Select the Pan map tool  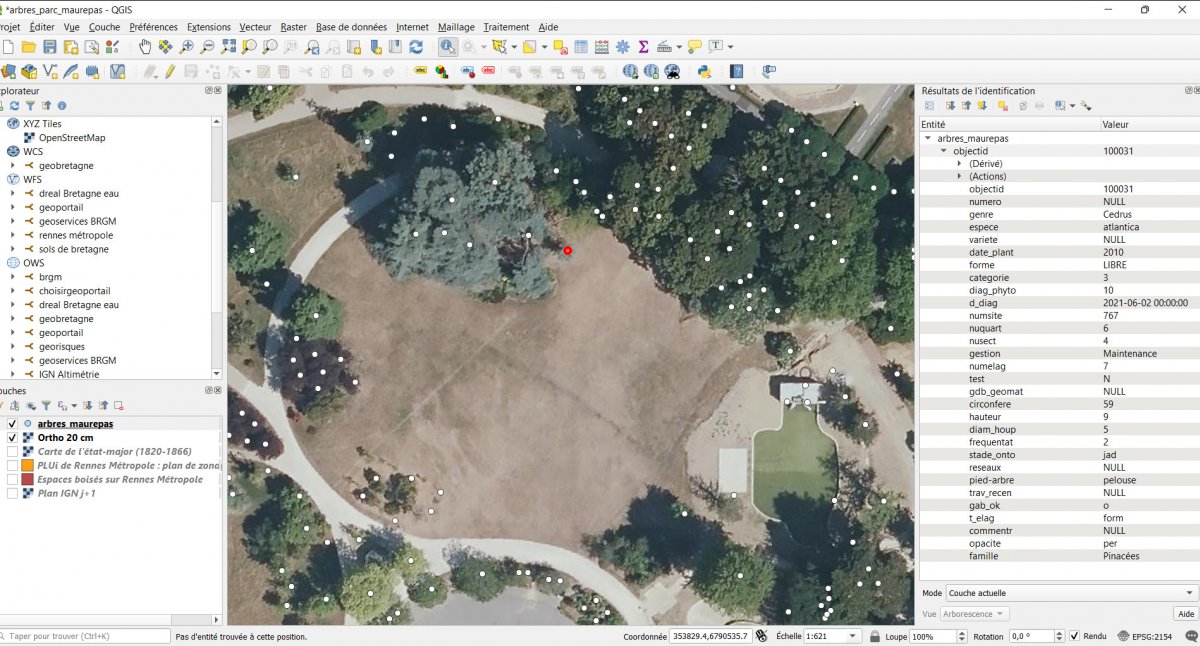pos(146,46)
